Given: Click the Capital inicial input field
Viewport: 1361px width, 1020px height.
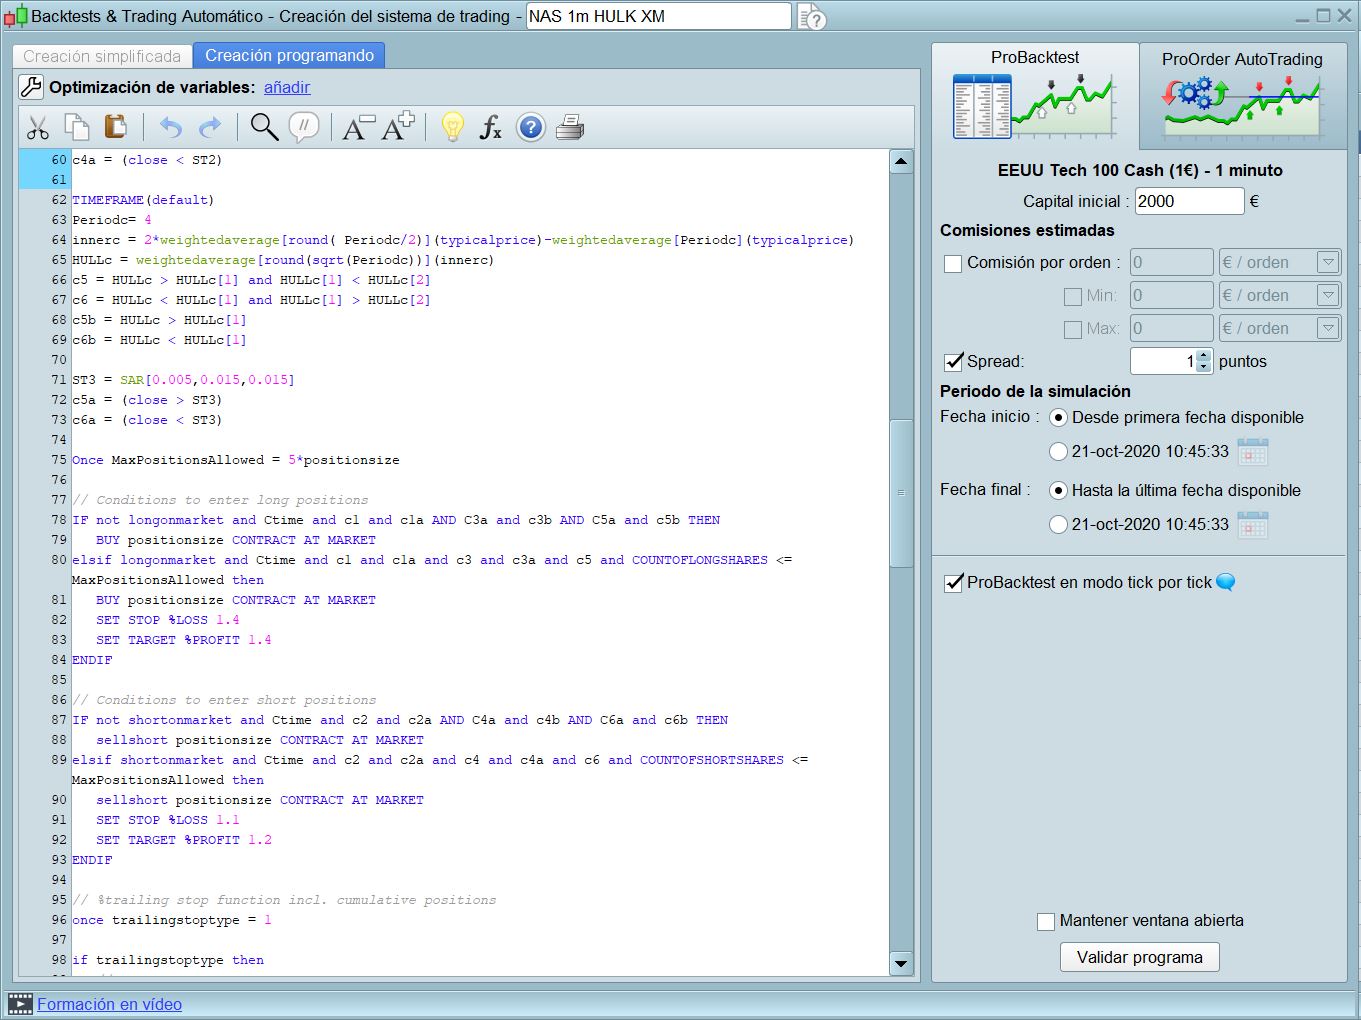Looking at the screenshot, I should pos(1189,201).
